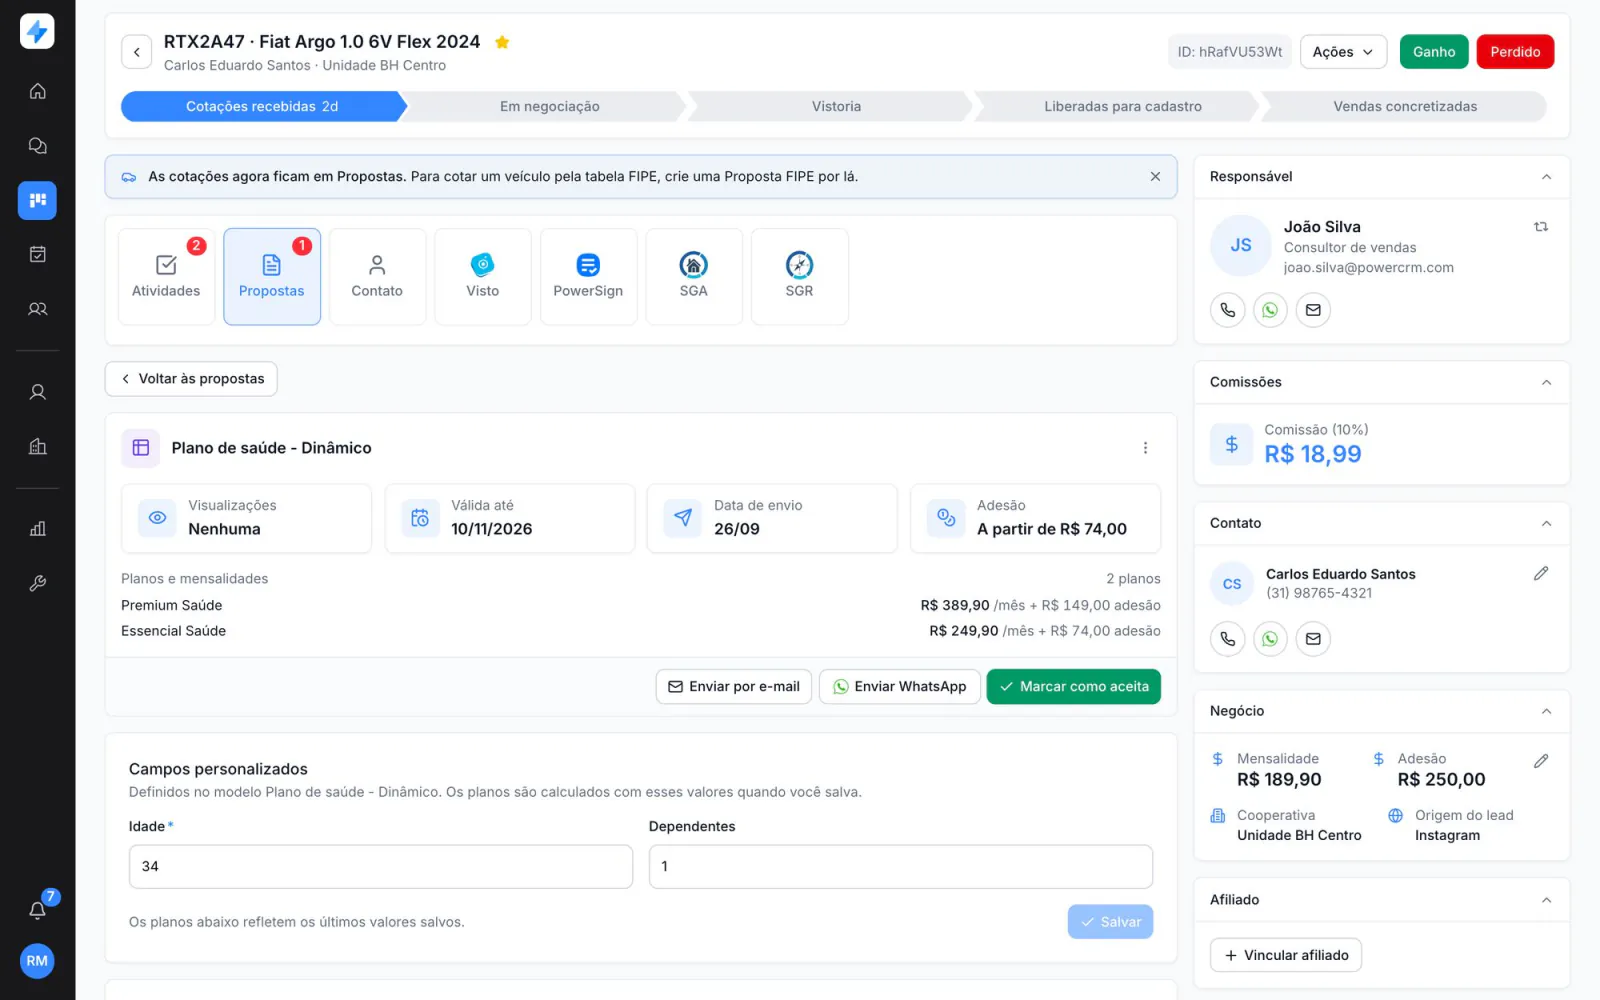Email Carlos Eduardo Santos via envelope icon
This screenshot has height=1000, width=1600.
tap(1313, 639)
